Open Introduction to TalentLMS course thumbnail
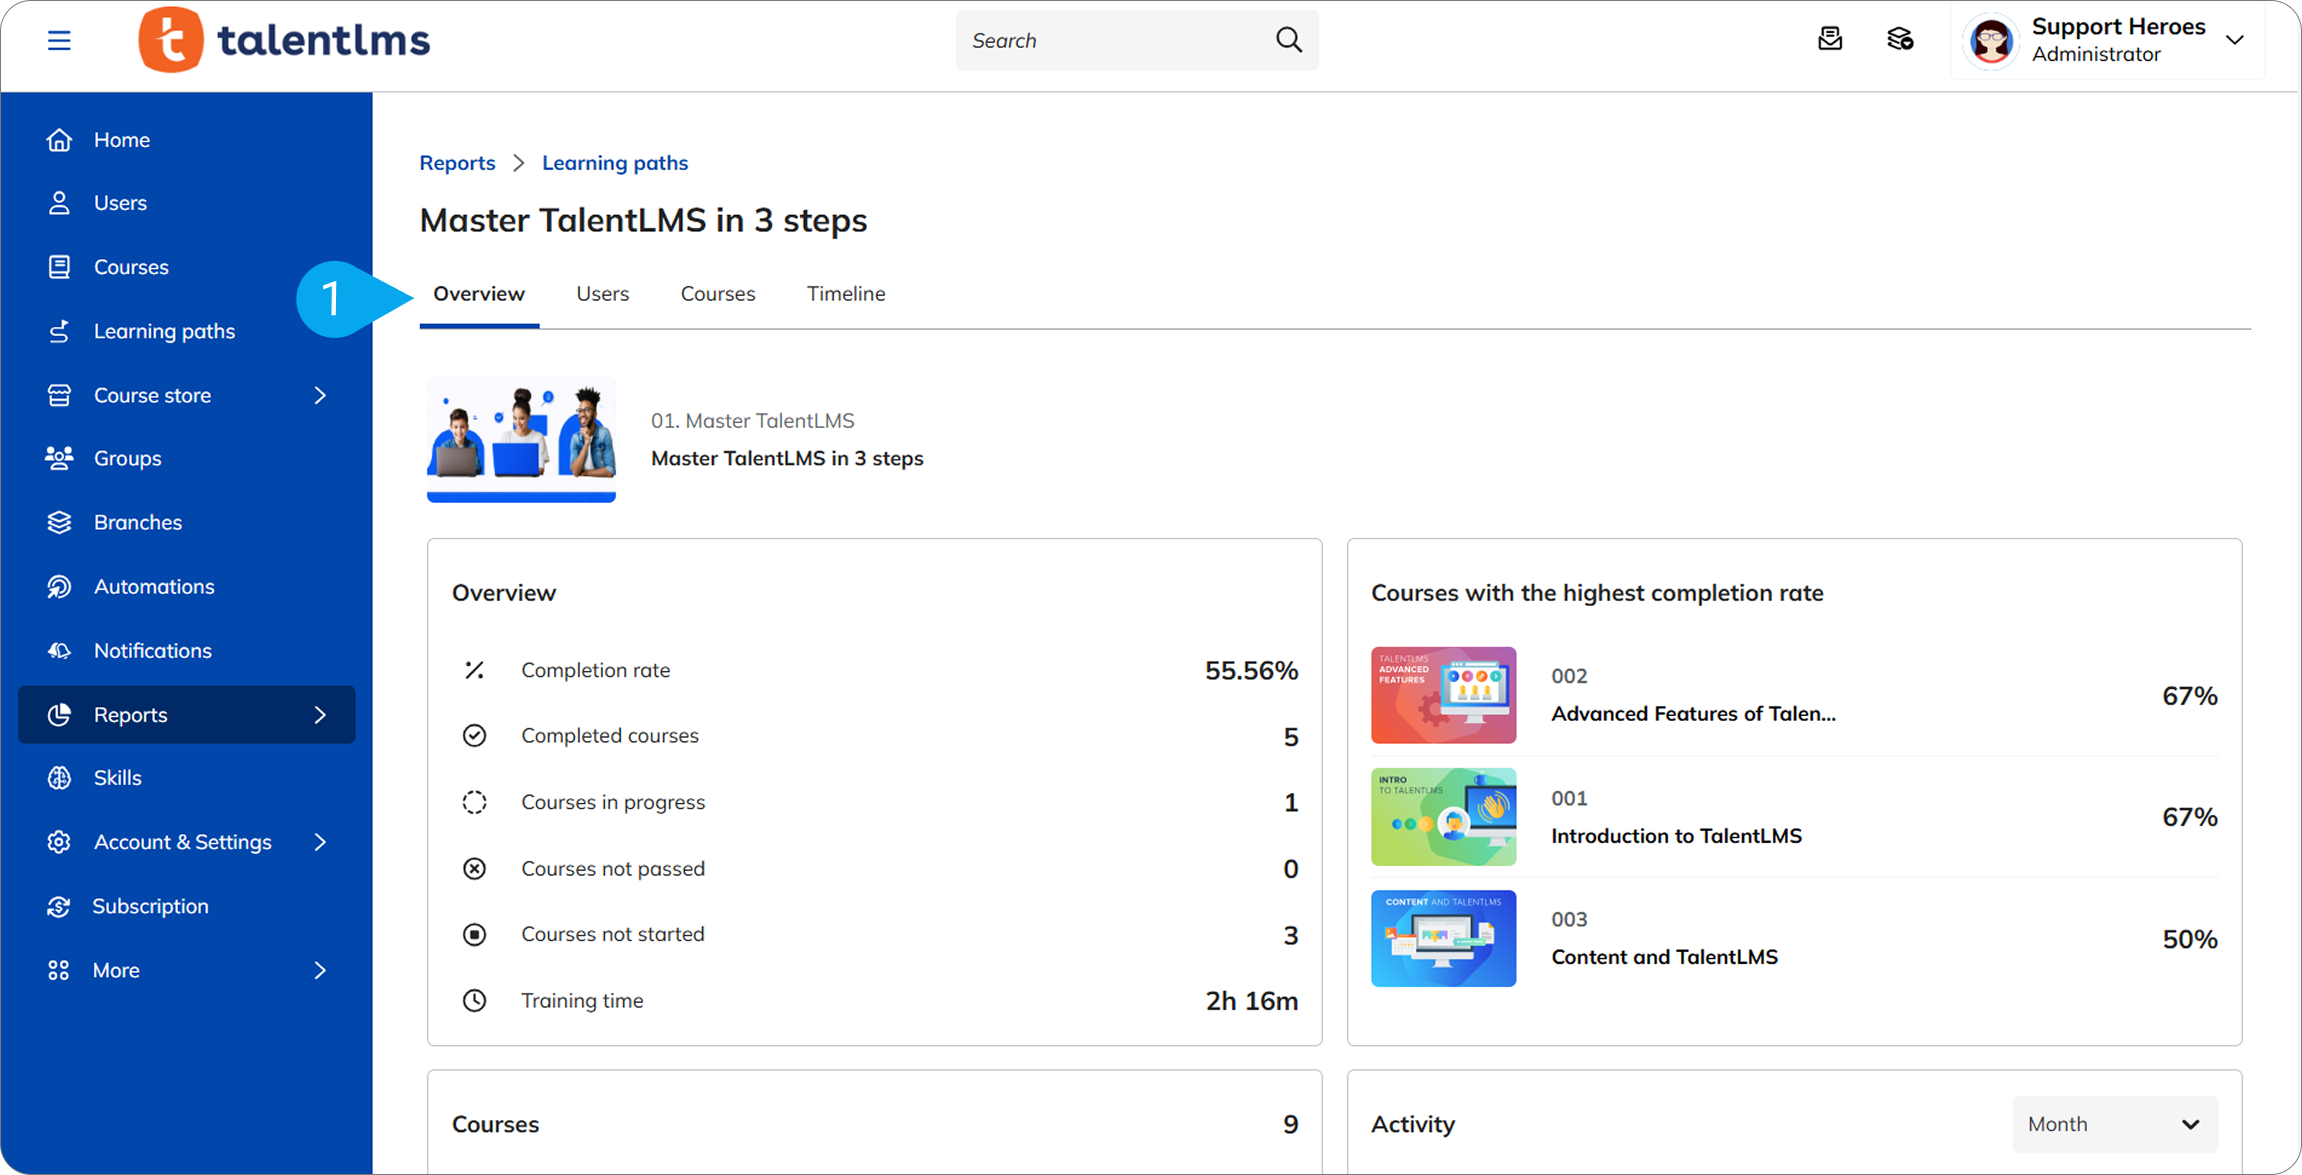This screenshot has height=1175, width=2302. 1443,817
